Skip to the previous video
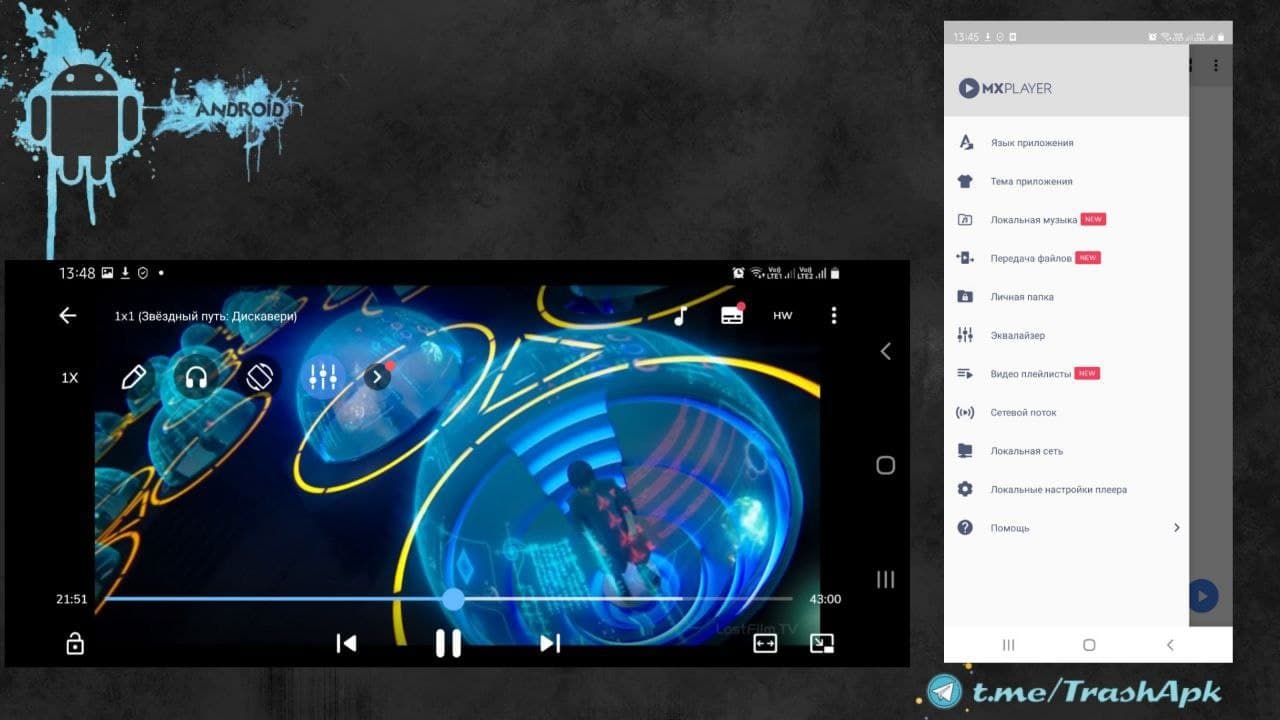This screenshot has width=1280, height=720. tap(346, 643)
